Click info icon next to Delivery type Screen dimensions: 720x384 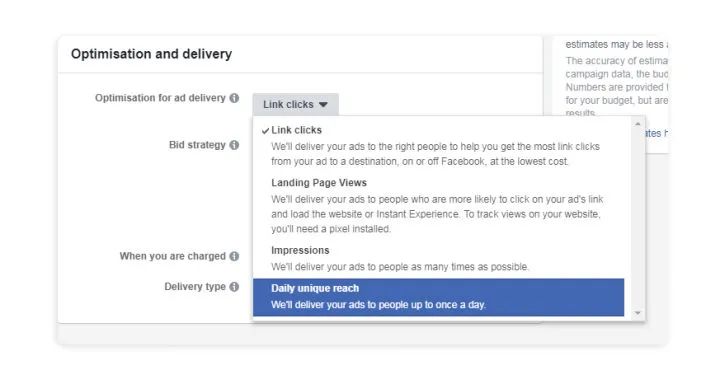[x=234, y=287]
